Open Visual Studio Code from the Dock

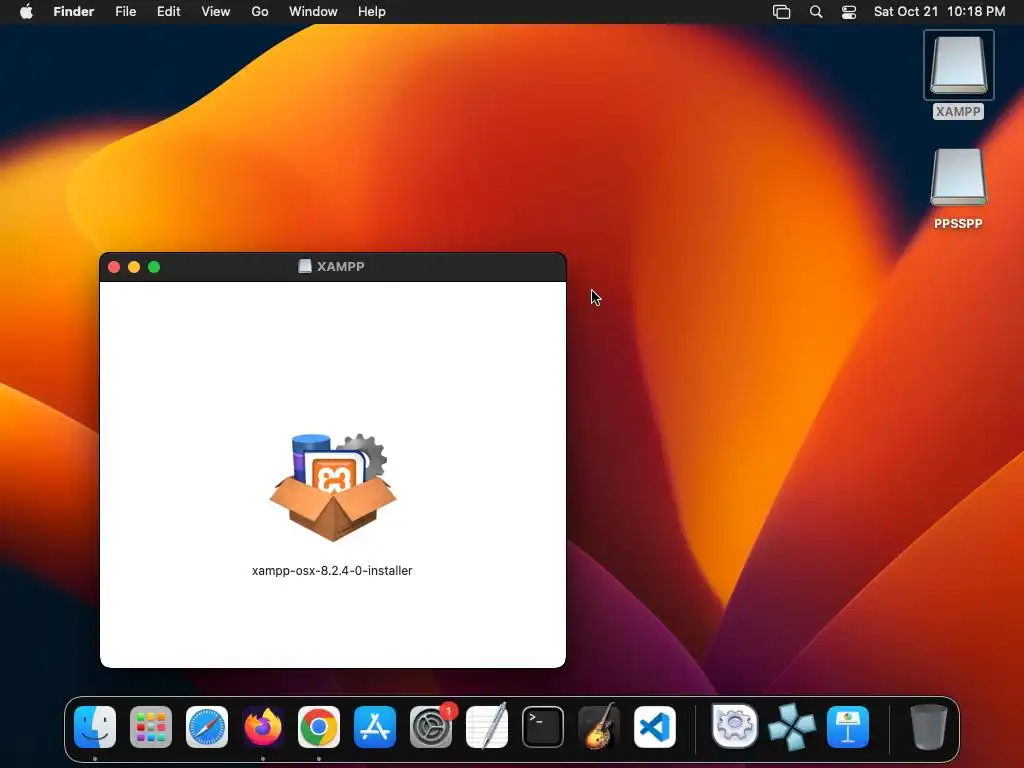(x=655, y=727)
